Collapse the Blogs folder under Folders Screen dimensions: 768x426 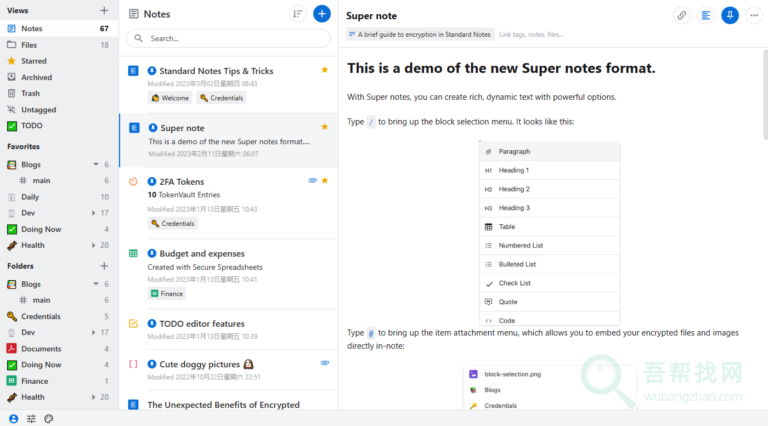(95, 284)
